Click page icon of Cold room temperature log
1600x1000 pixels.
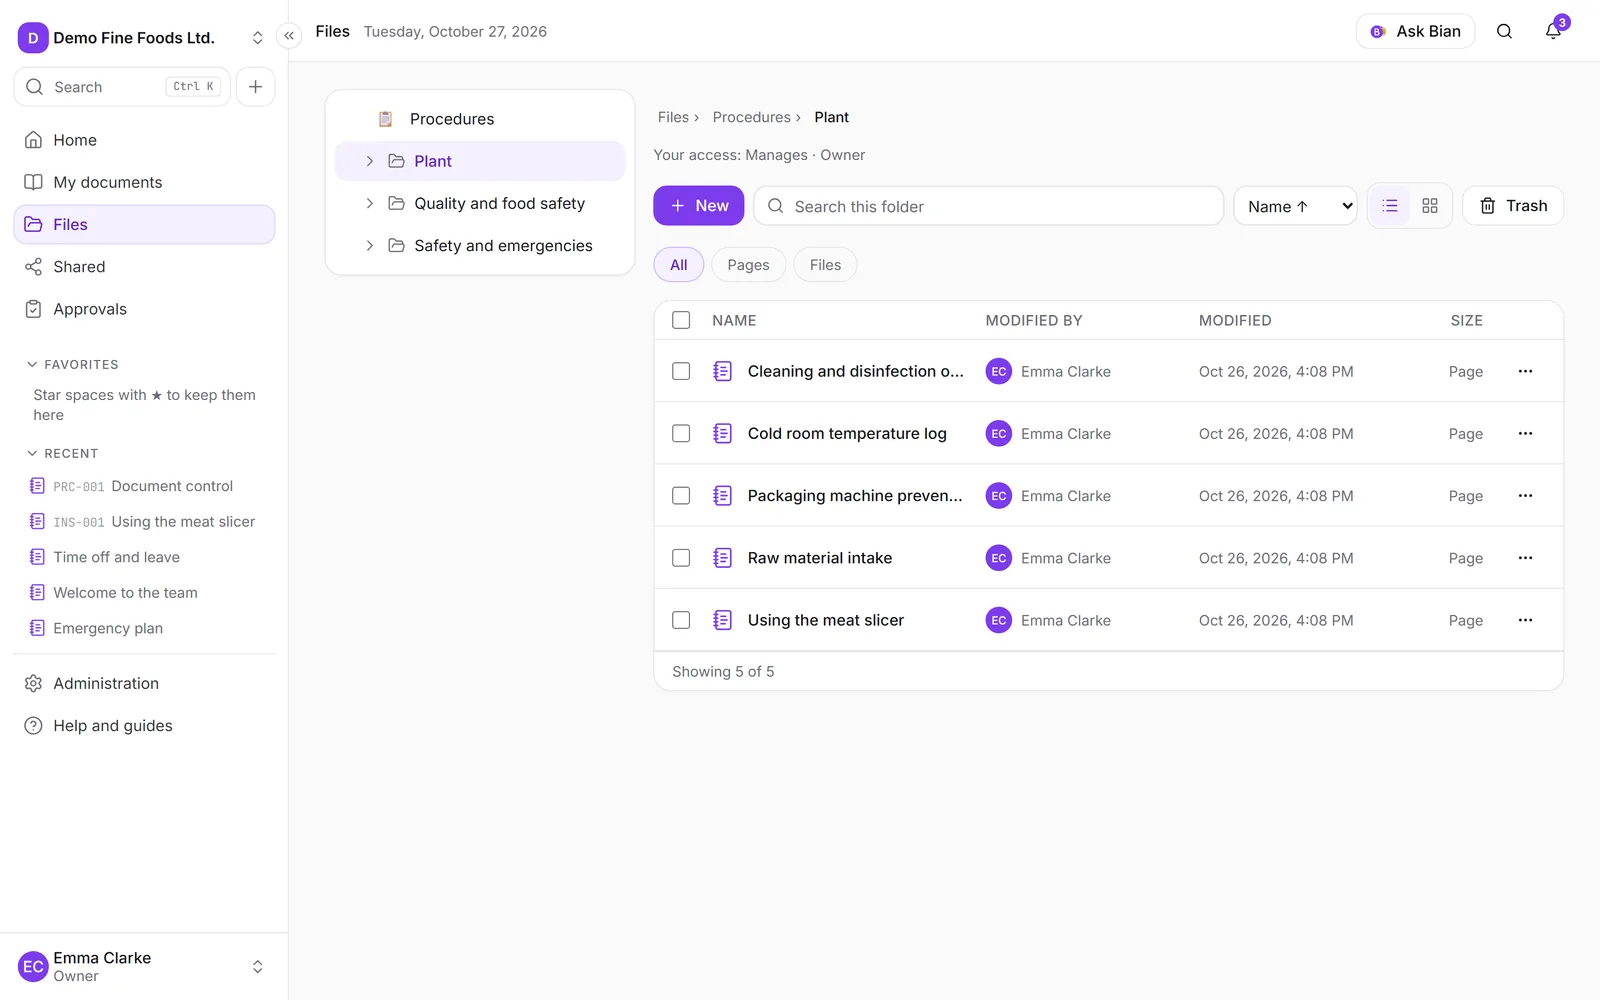pos(722,433)
